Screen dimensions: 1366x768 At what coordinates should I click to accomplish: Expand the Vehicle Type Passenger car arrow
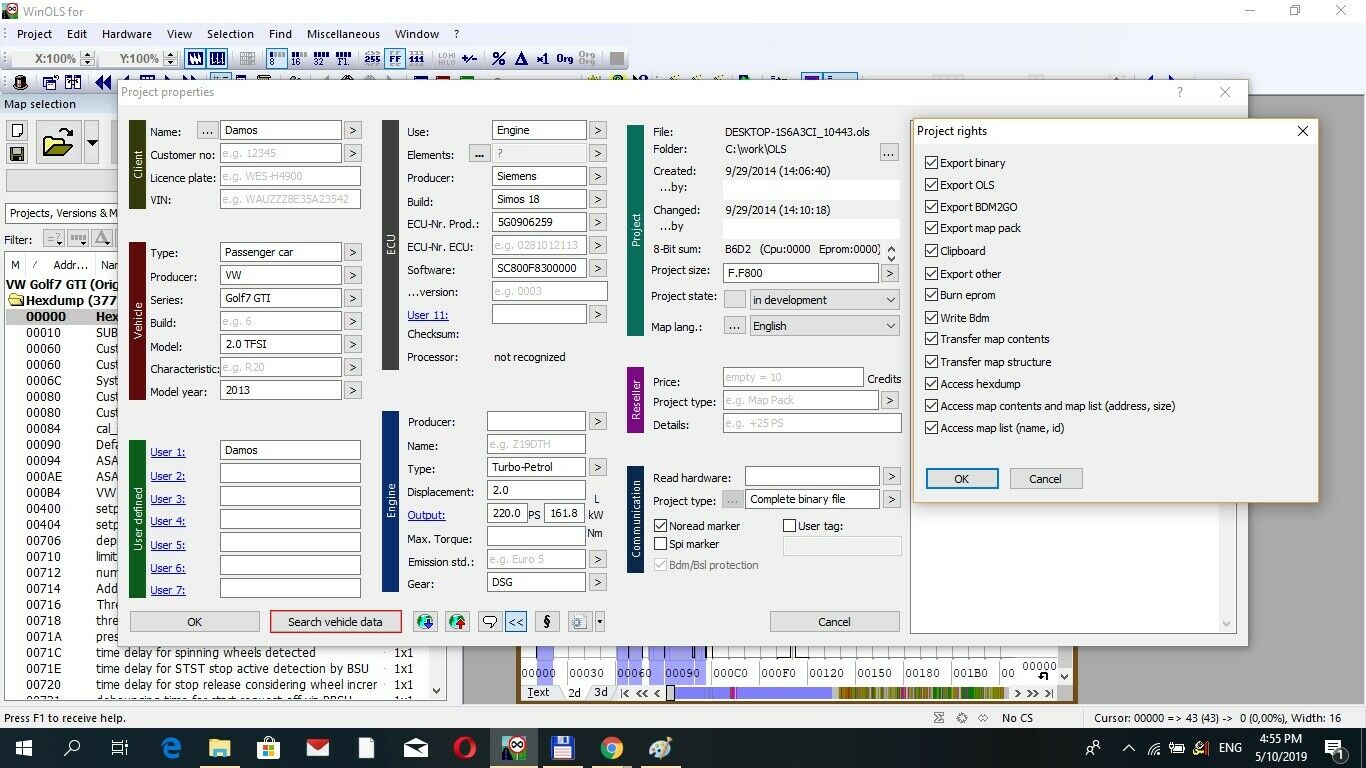pos(353,253)
